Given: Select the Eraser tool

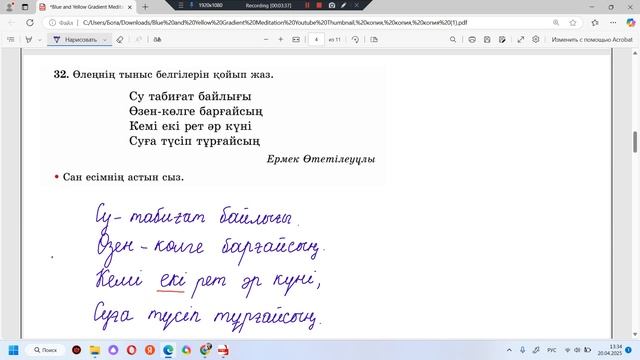Looking at the screenshot, I should pos(120,40).
